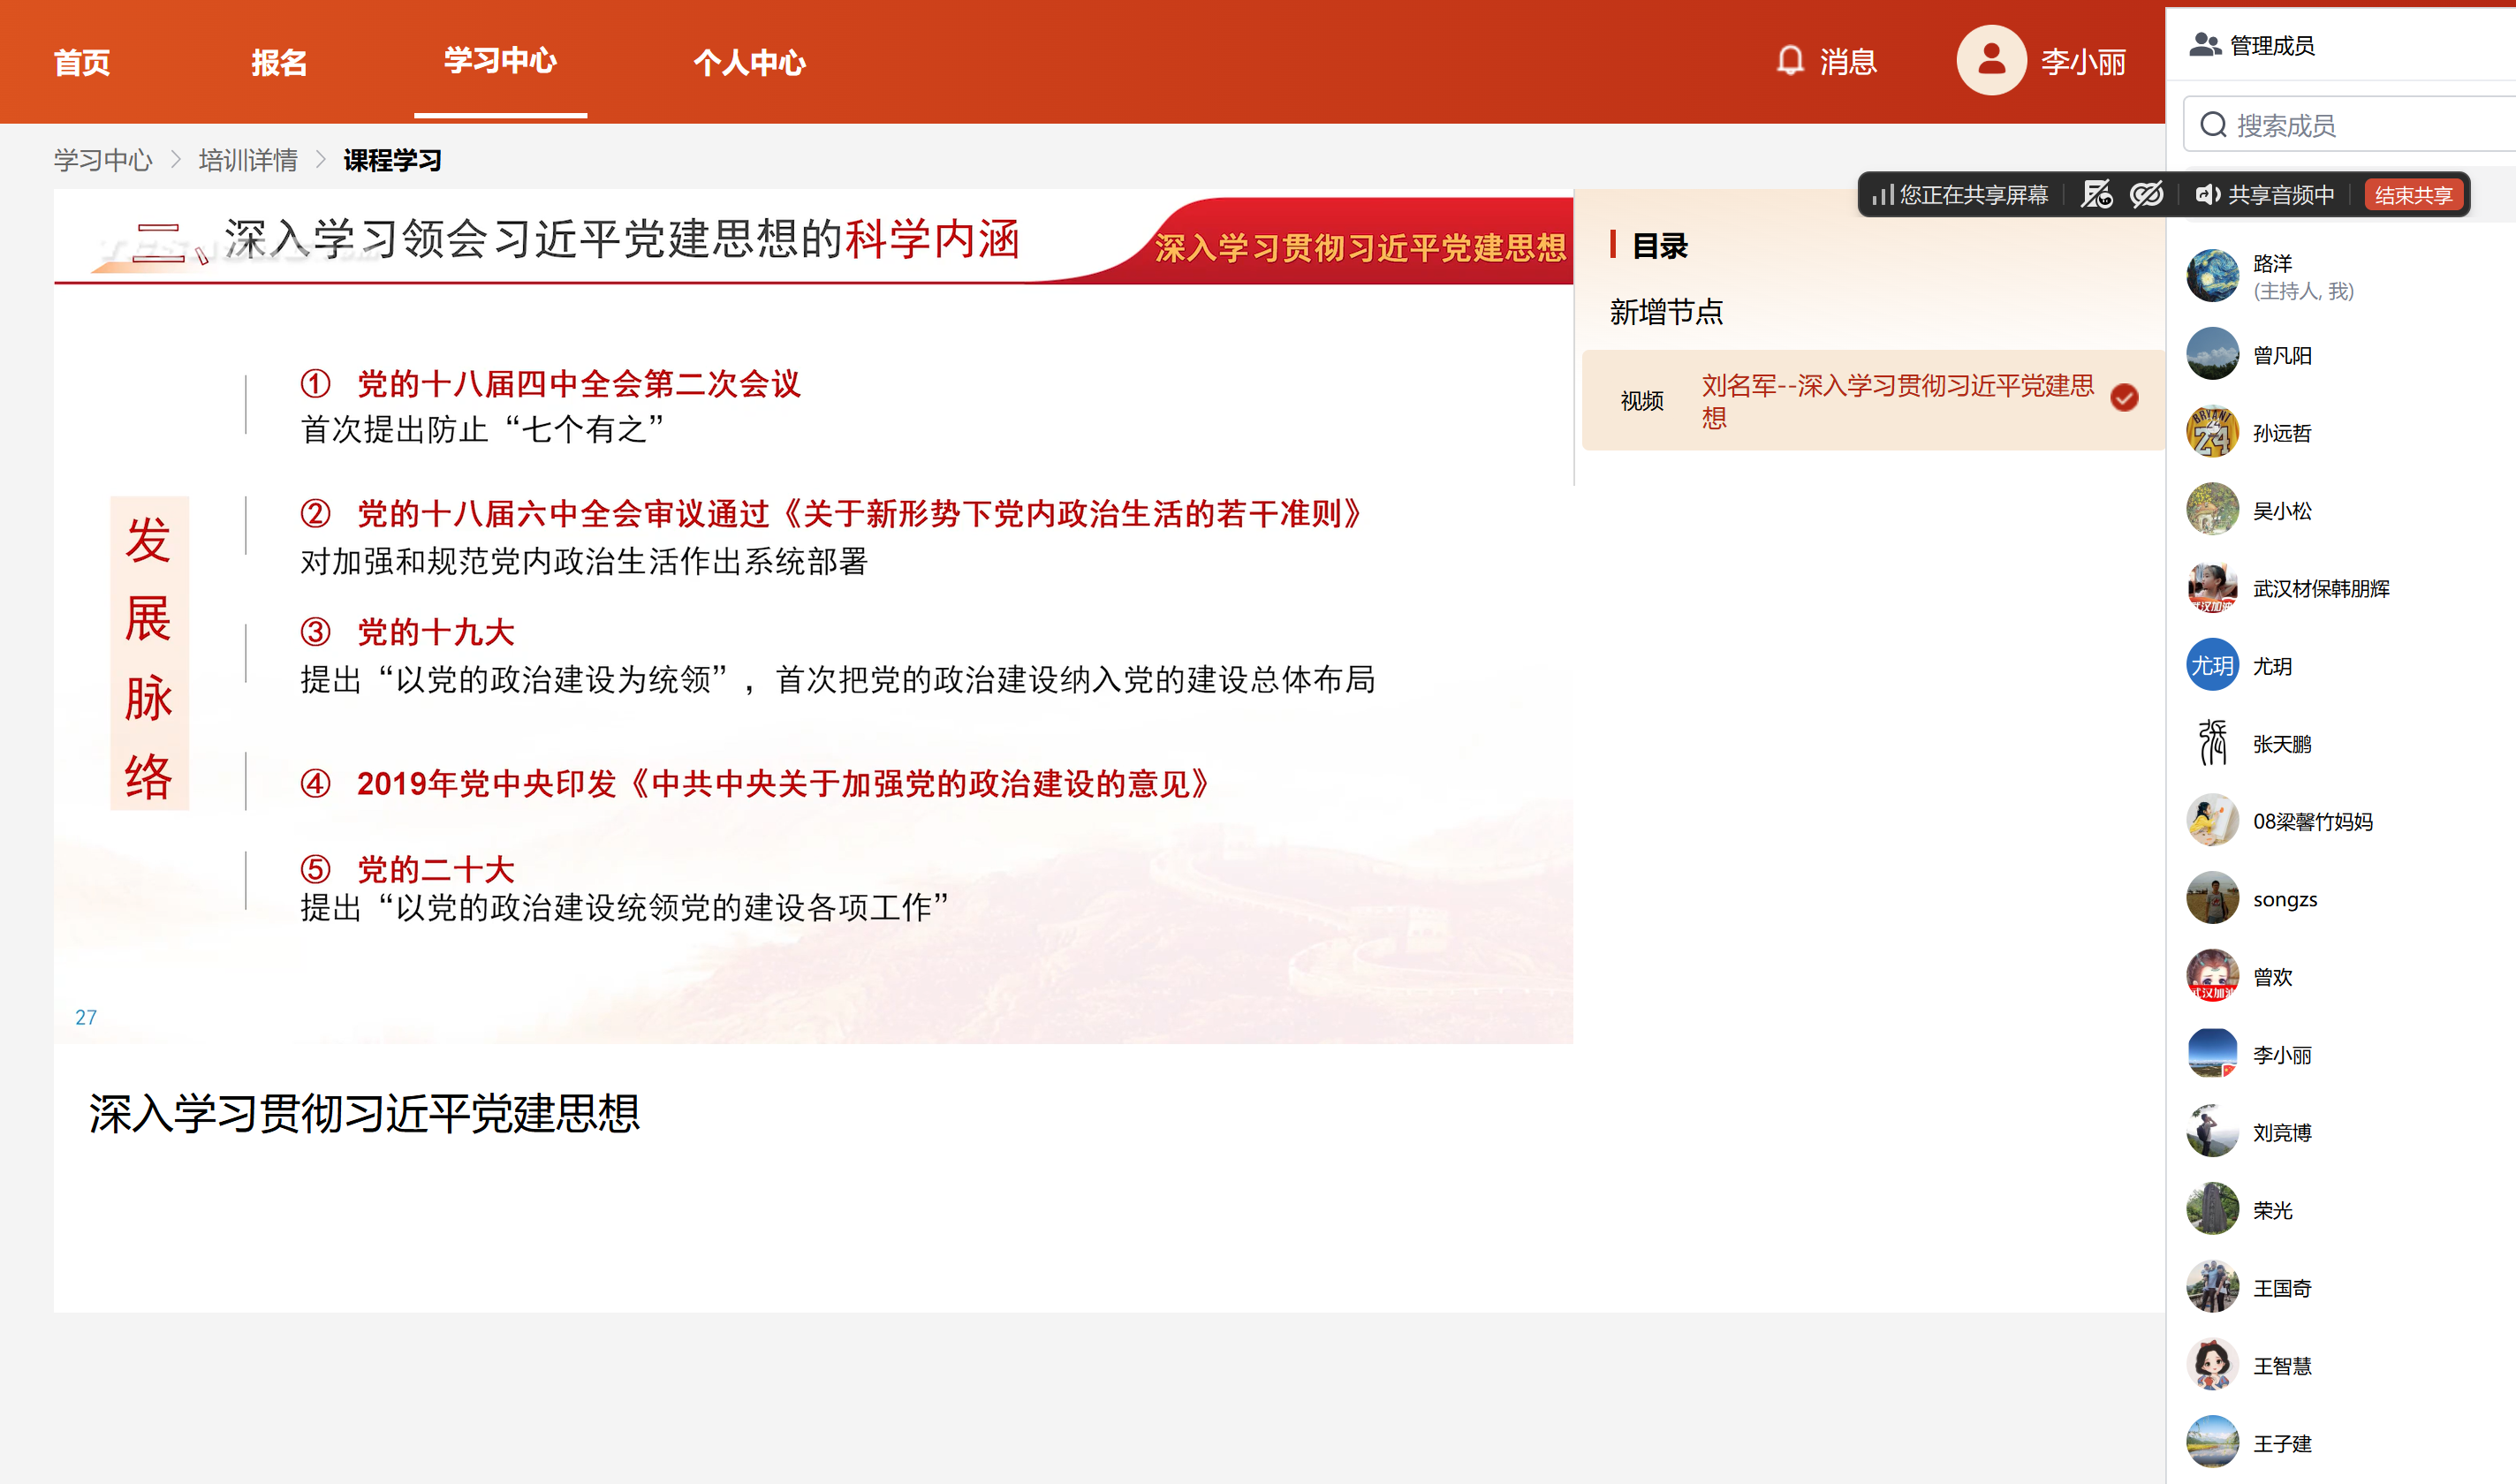Click 李小丽's avatar in the member list
This screenshot has width=2516, height=1484.
tap(2212, 1054)
